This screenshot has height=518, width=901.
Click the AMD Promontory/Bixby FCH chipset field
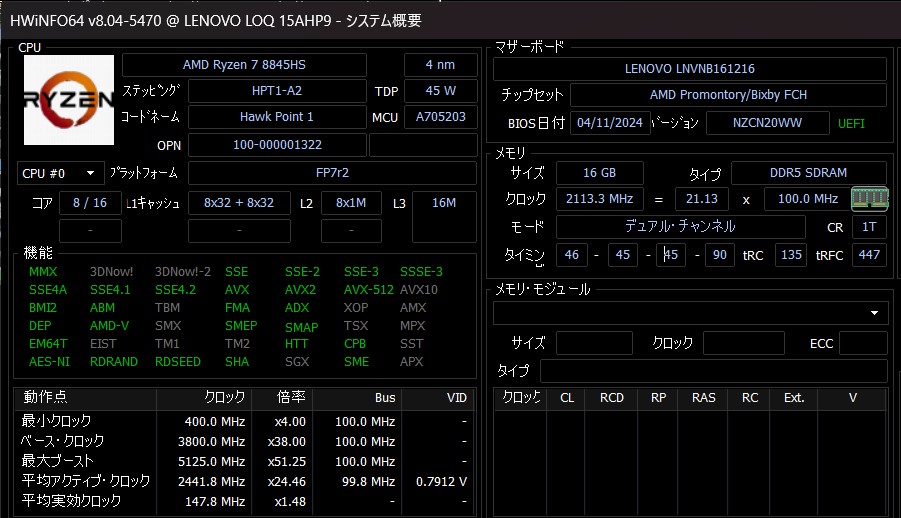click(728, 95)
